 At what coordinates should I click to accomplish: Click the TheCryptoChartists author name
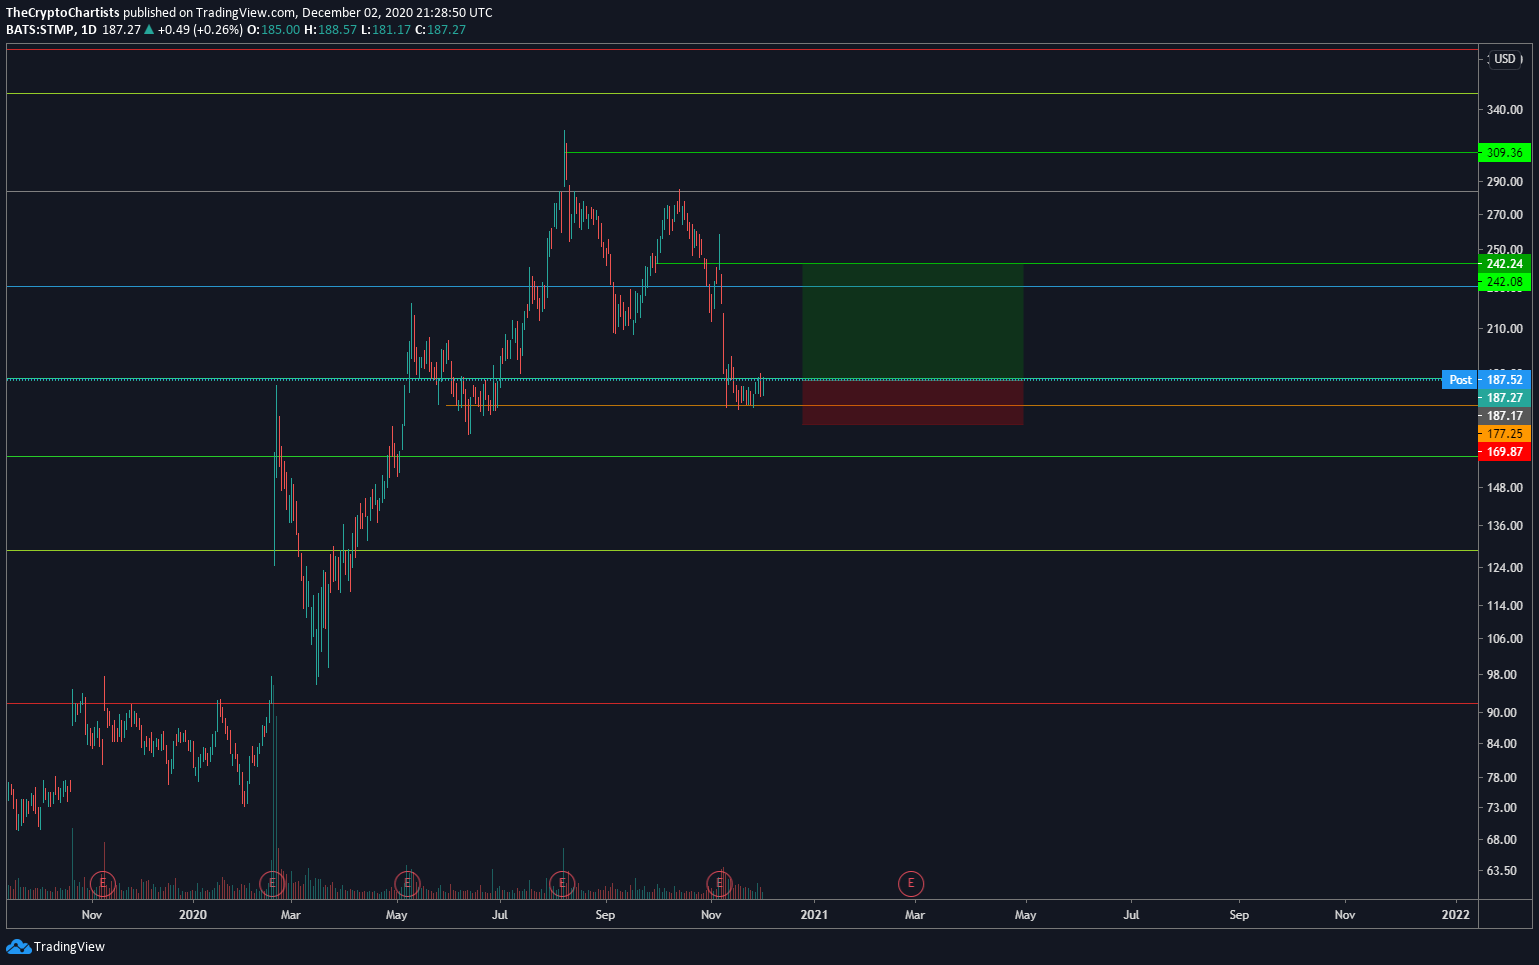click(63, 13)
